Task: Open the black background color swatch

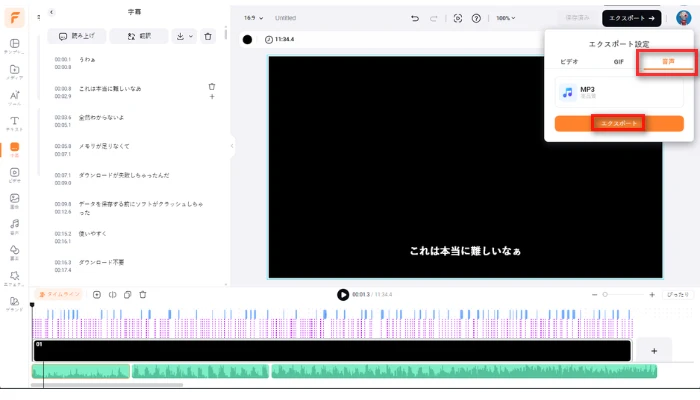Action: [247, 39]
